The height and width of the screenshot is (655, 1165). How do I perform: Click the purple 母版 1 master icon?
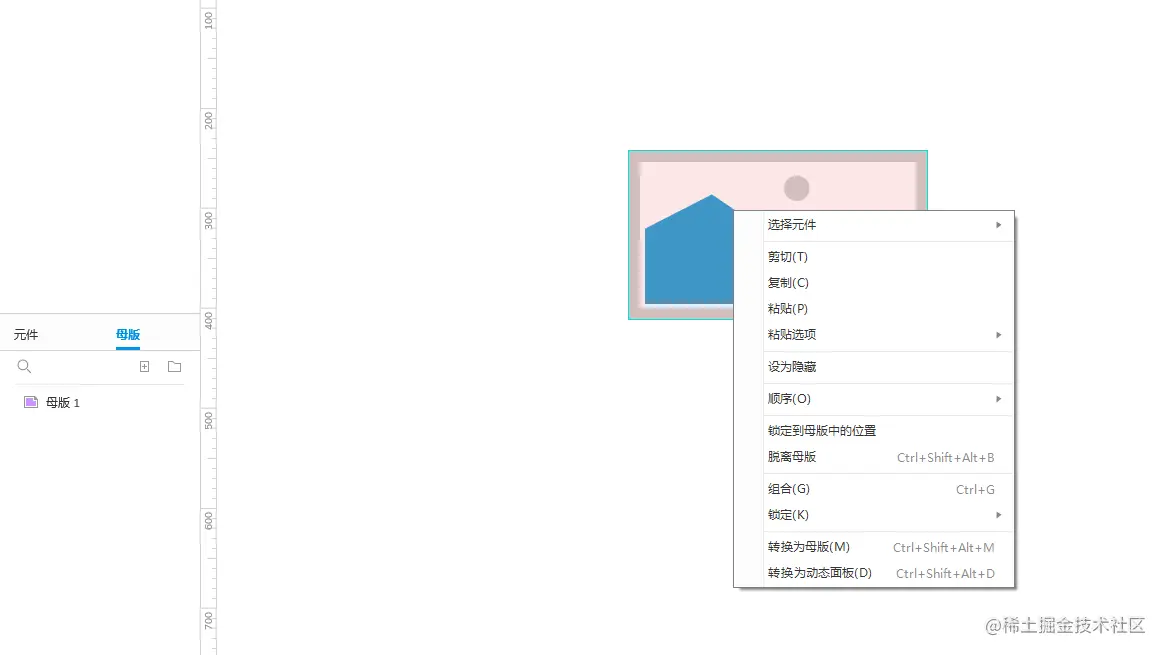30,402
